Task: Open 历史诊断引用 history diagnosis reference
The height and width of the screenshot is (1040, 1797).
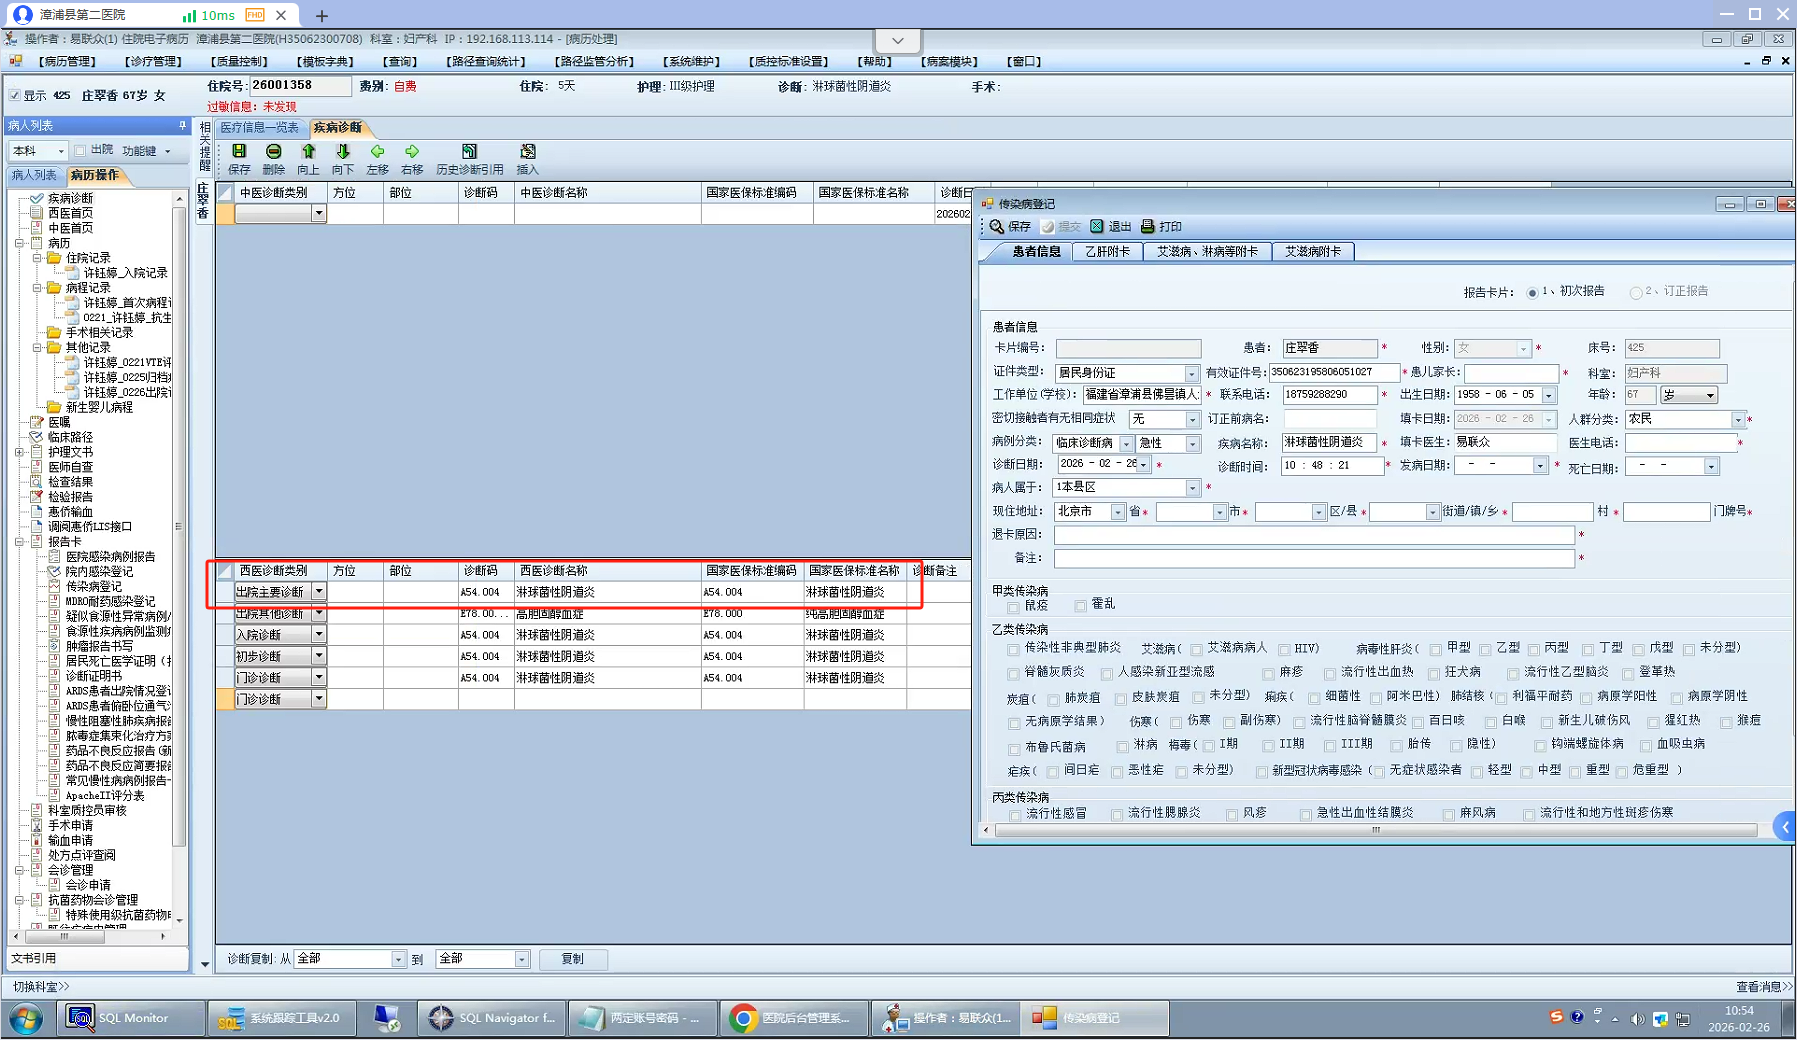Action: coord(469,152)
